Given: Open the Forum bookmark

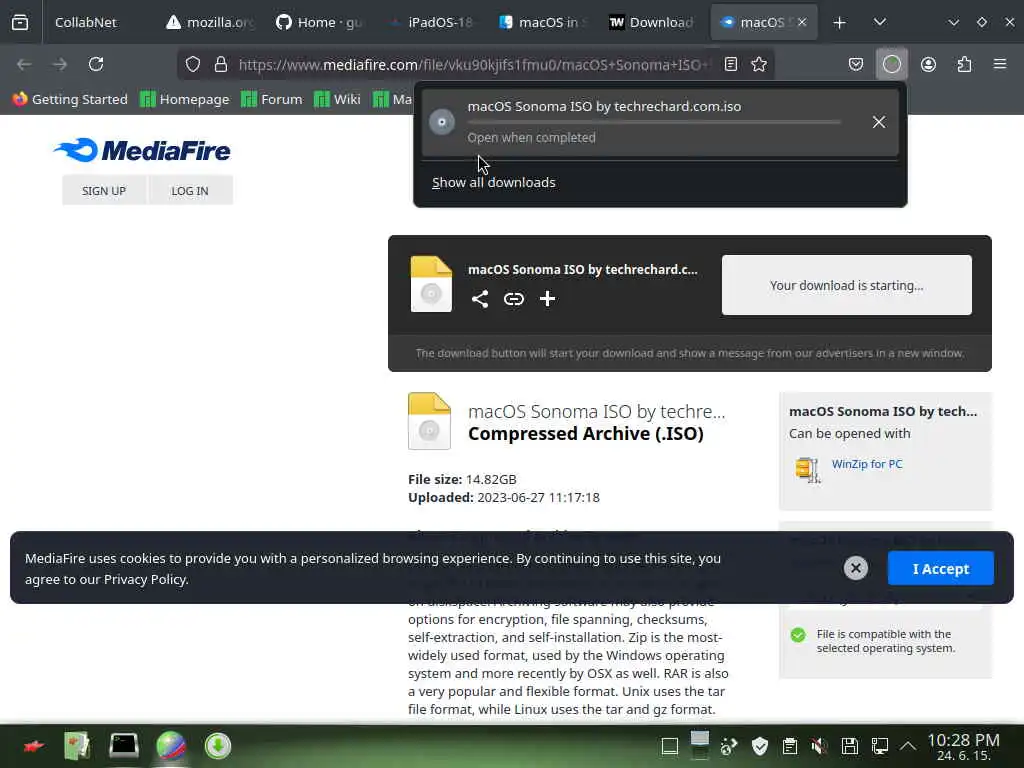Looking at the screenshot, I should coord(272,99).
